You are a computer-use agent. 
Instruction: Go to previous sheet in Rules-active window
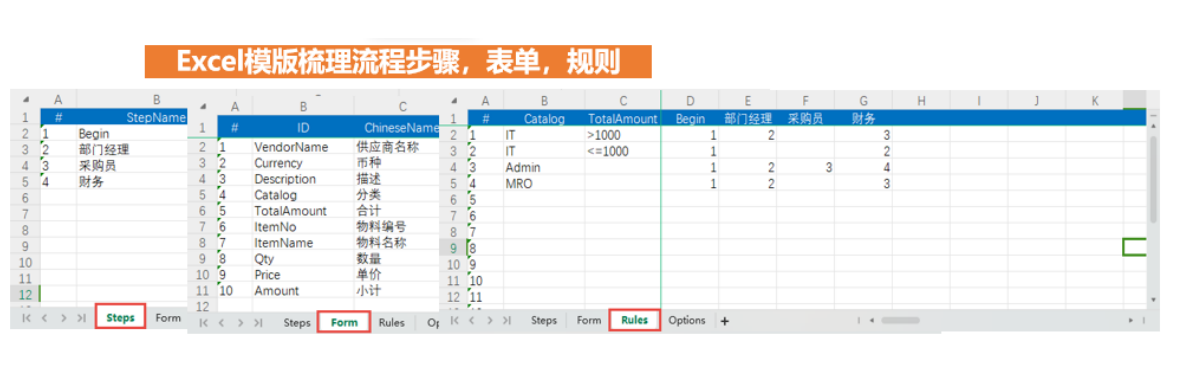coord(471,321)
